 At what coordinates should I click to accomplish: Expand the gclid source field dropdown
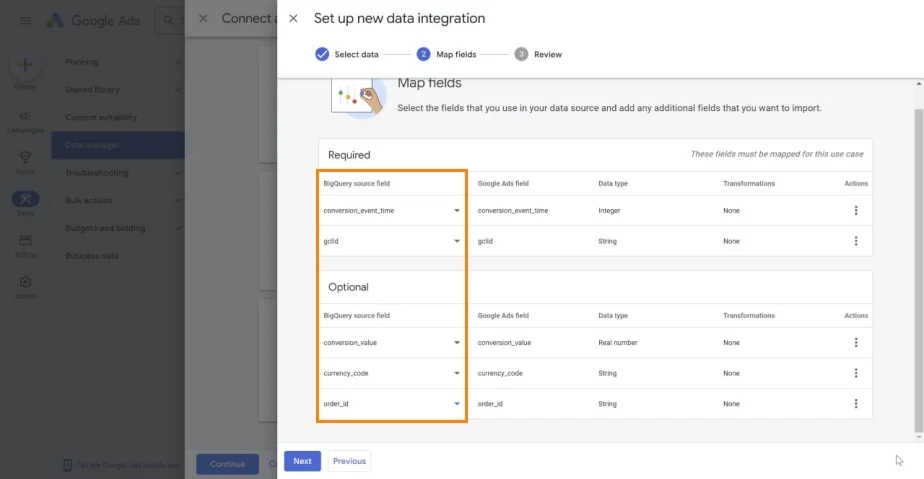[391, 241]
